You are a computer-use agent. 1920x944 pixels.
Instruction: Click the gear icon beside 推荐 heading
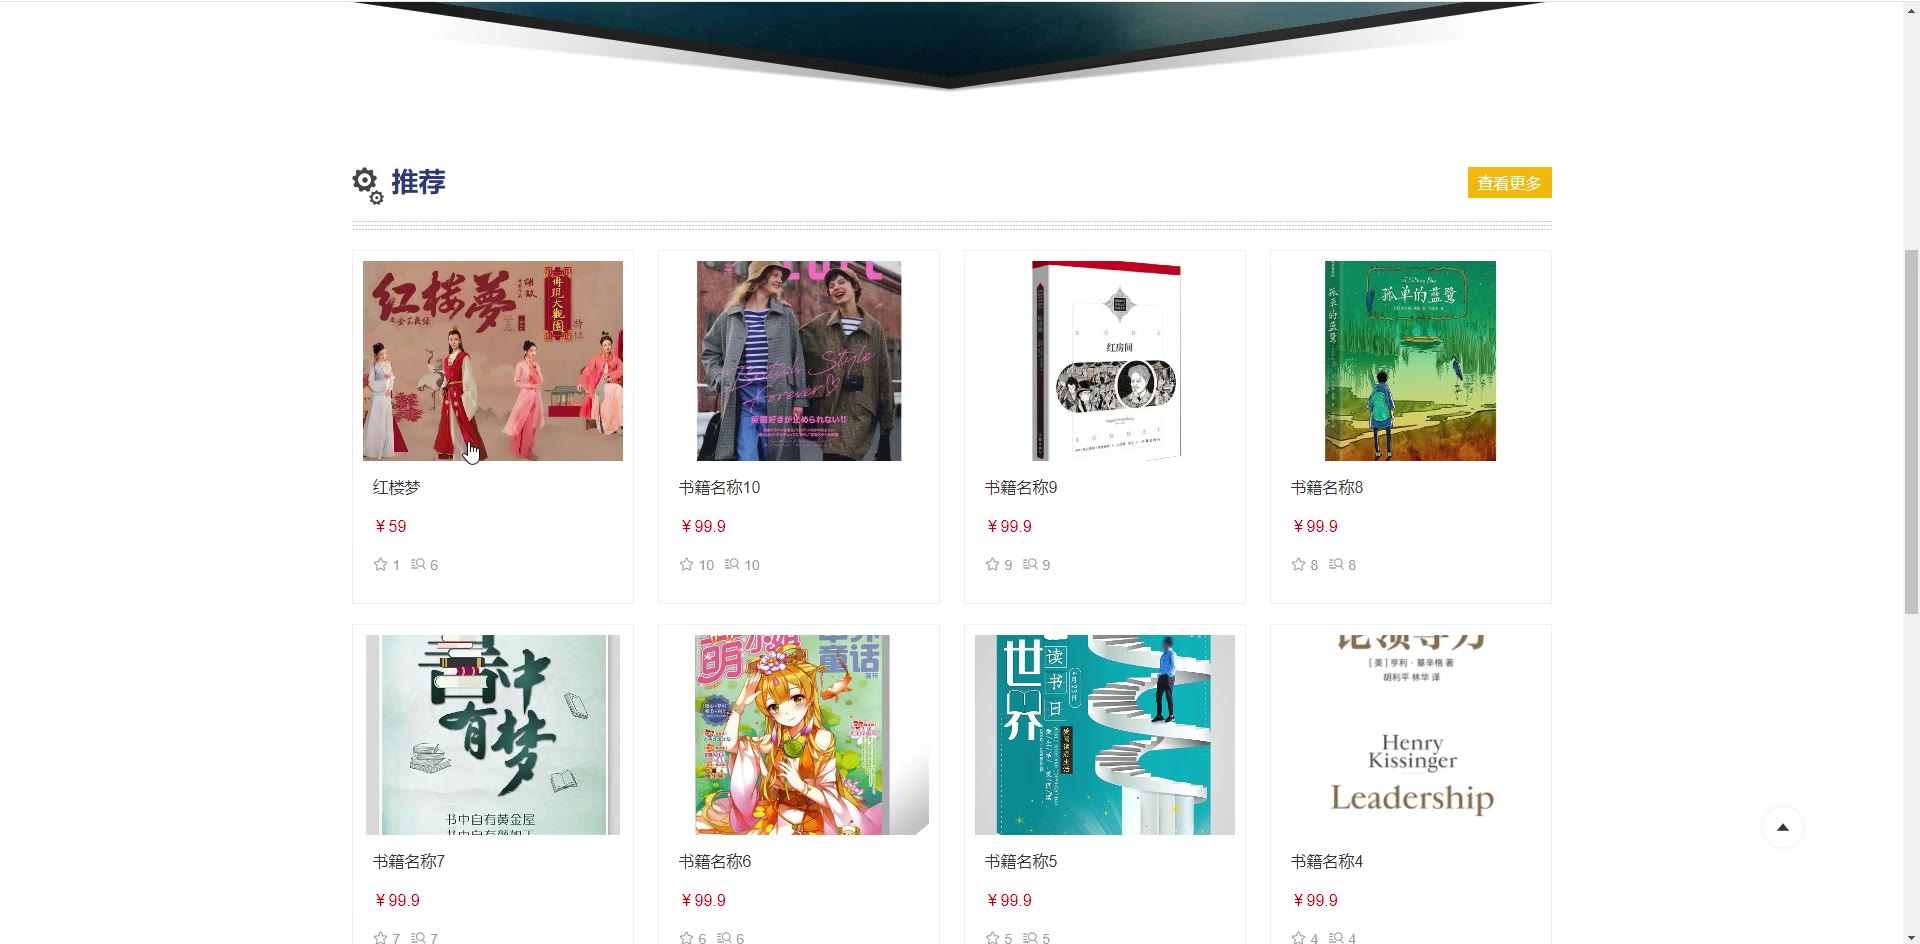368,185
